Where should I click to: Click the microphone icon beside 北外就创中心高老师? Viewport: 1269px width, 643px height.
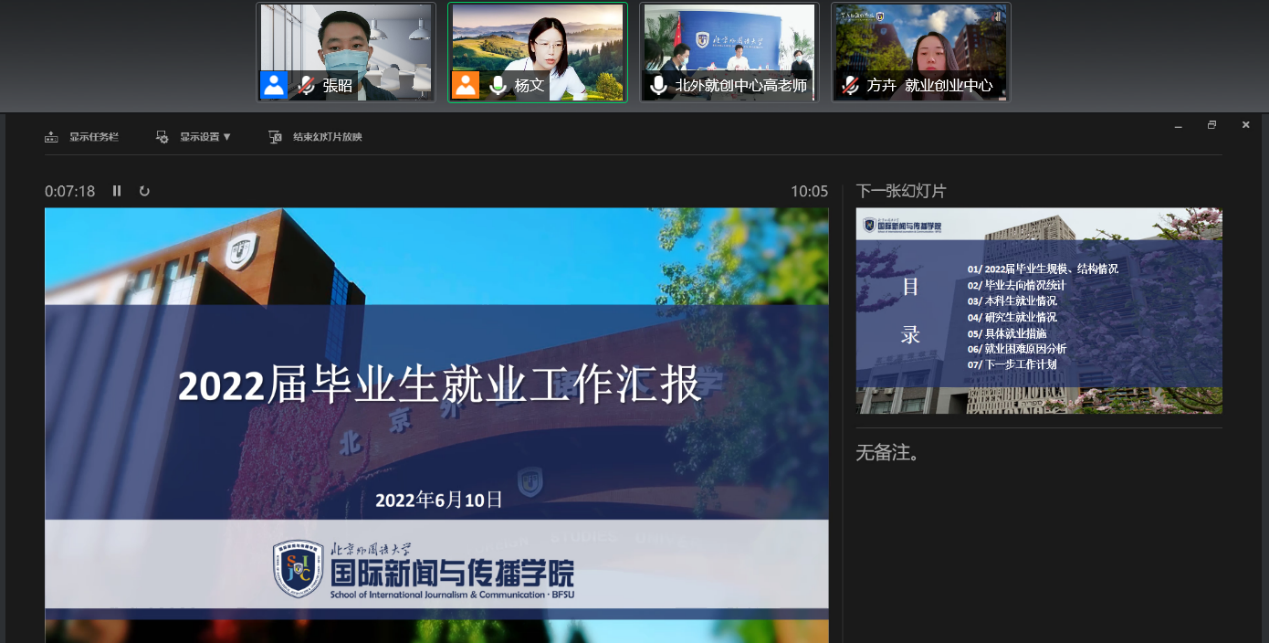tap(658, 86)
